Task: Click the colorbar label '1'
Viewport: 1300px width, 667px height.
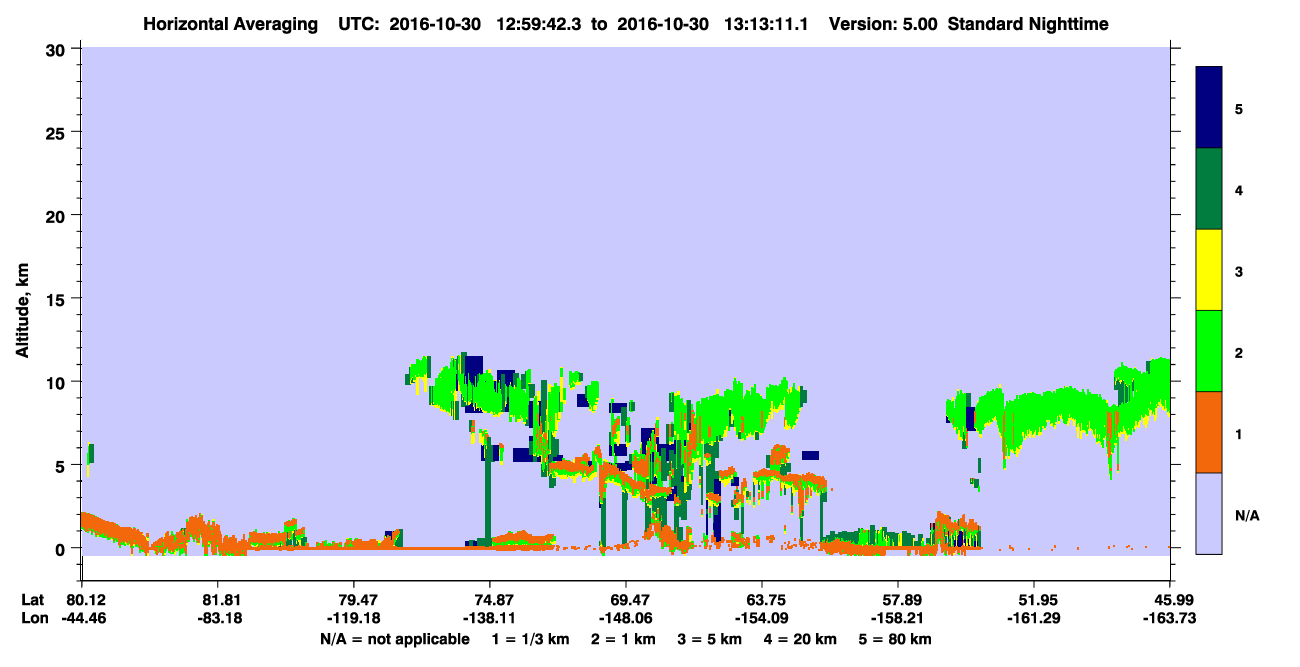Action: coord(1239,433)
